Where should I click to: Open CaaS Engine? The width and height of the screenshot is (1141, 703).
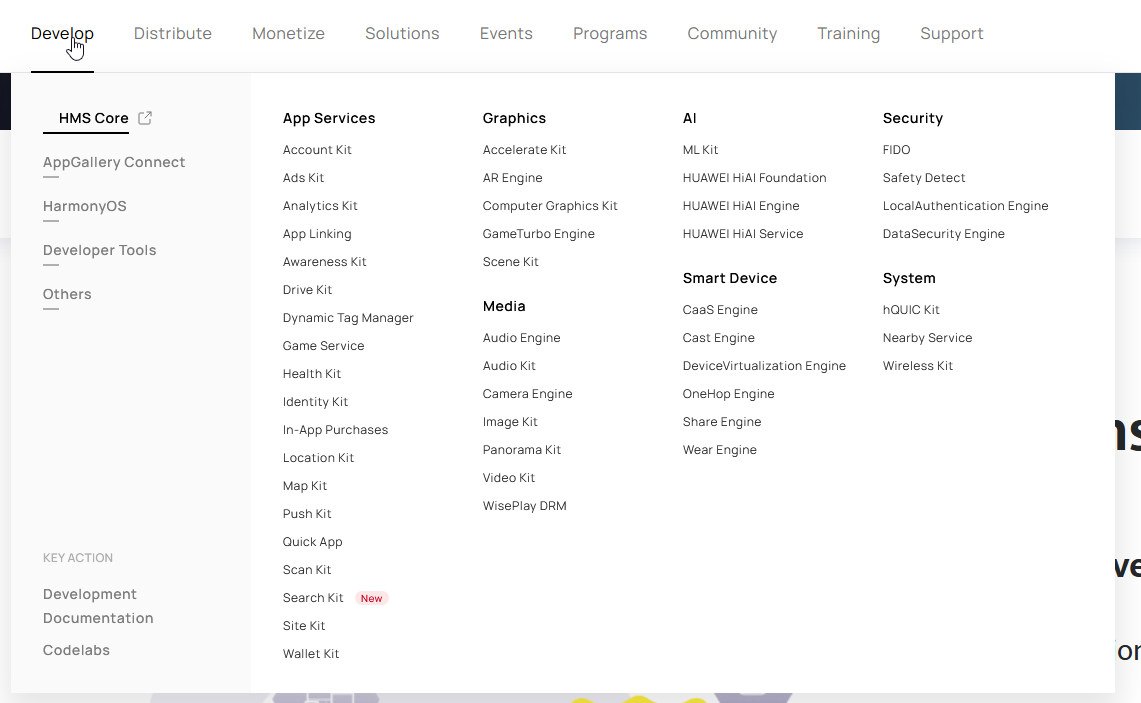[720, 310]
